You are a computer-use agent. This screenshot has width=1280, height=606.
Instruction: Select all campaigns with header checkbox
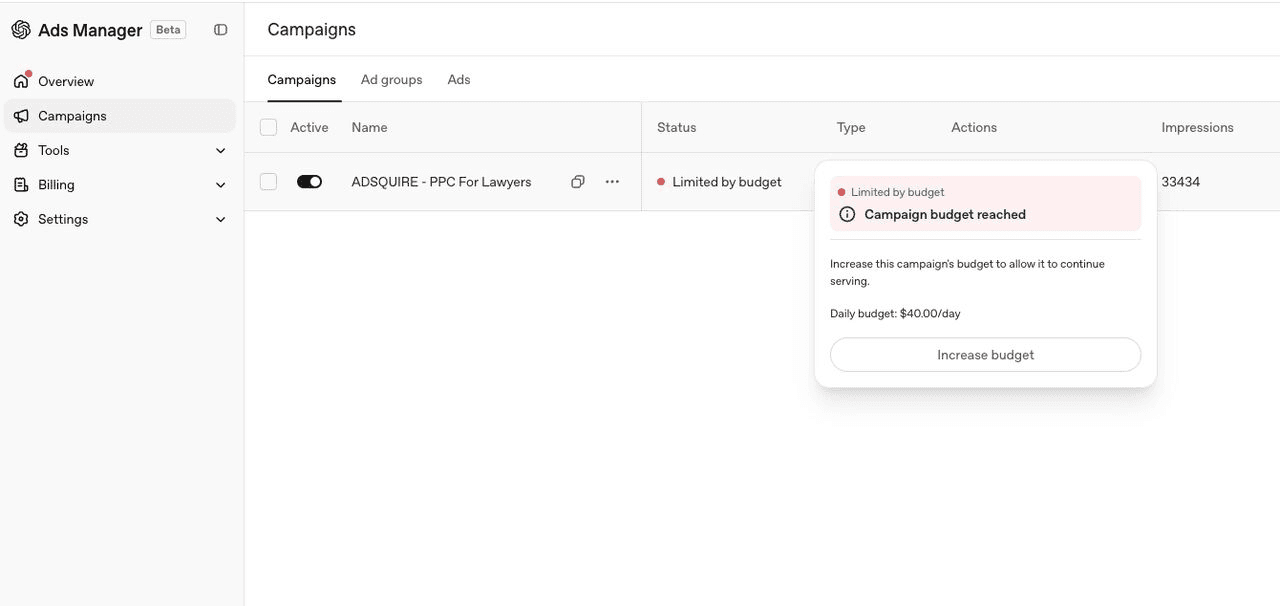click(x=268, y=127)
